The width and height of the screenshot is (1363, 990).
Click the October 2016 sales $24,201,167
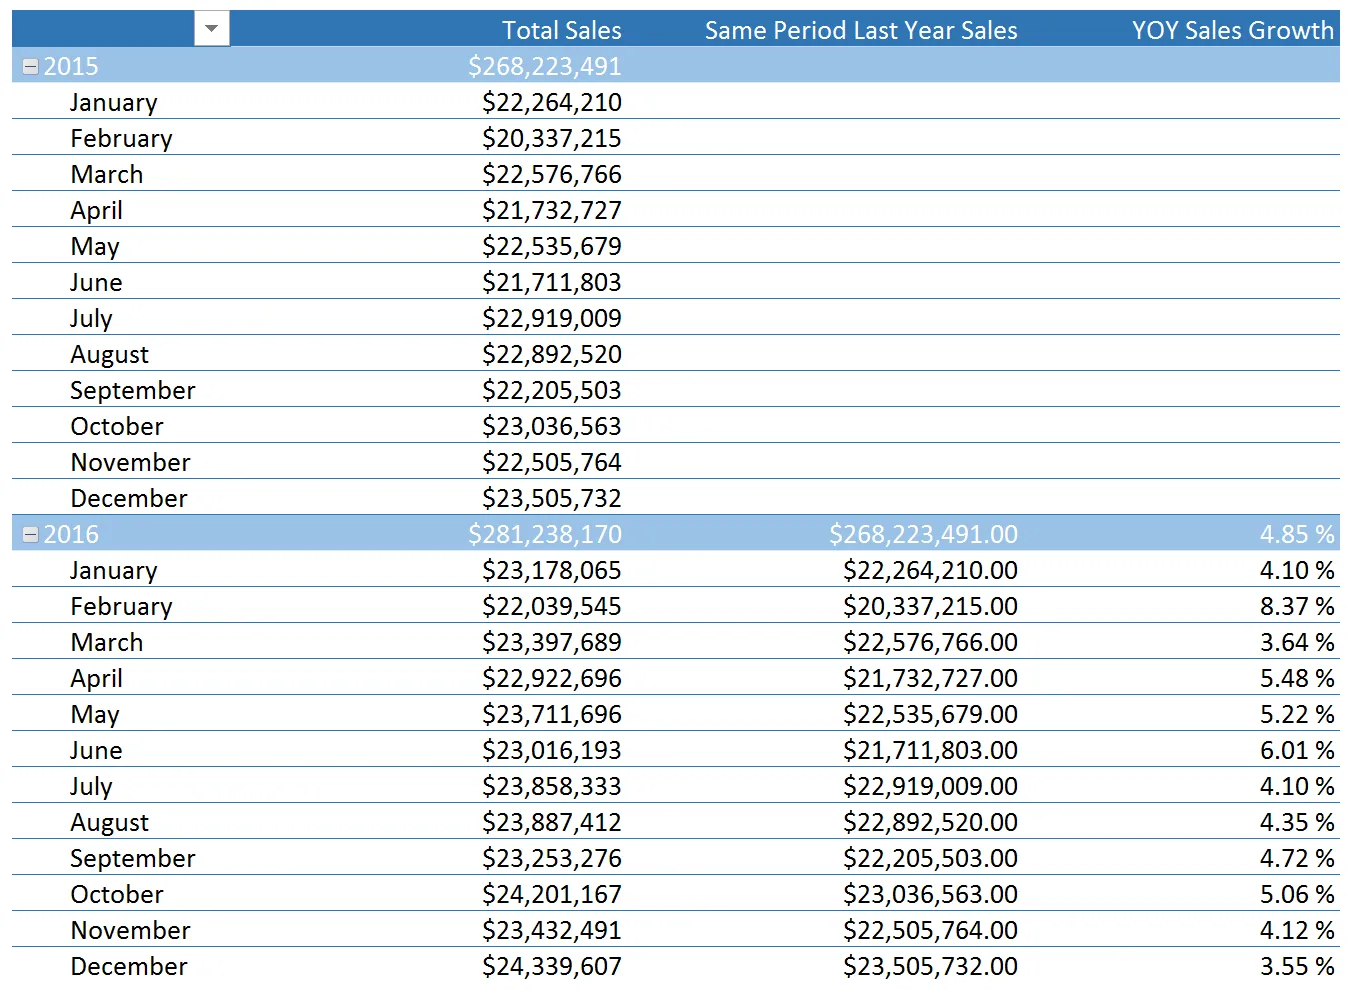pyautogui.click(x=552, y=895)
